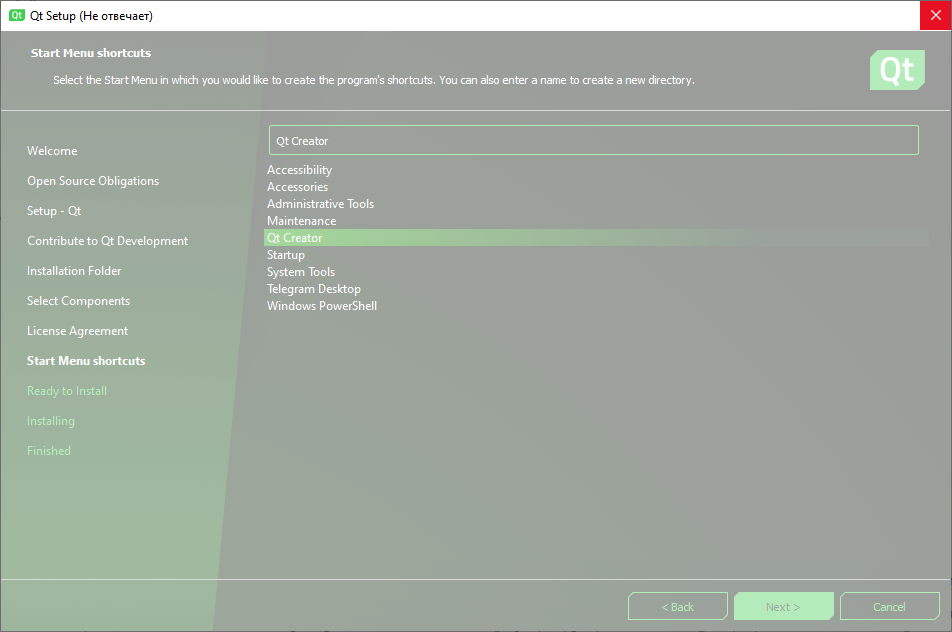This screenshot has width=952, height=632.
Task: Click the Qt Setup title bar icon
Action: pos(16,16)
